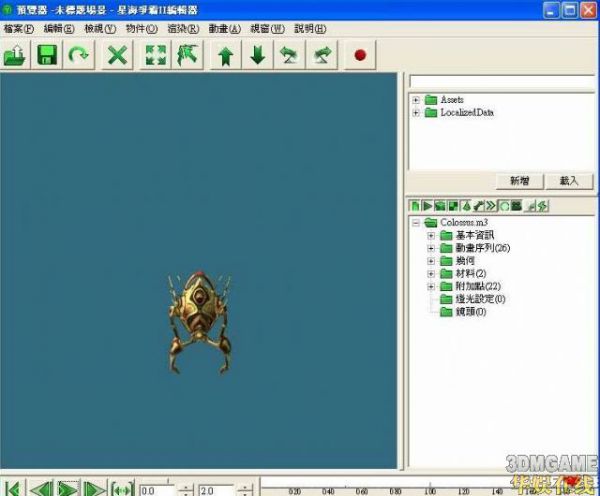Click the step backward playback button
The height and width of the screenshot is (496, 600).
(x=41, y=489)
